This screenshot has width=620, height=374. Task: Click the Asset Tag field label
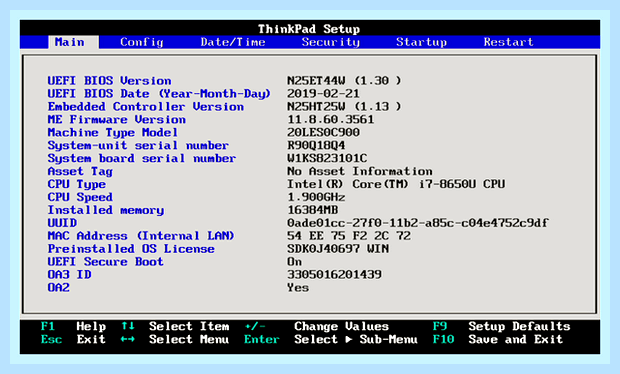[x=80, y=171]
